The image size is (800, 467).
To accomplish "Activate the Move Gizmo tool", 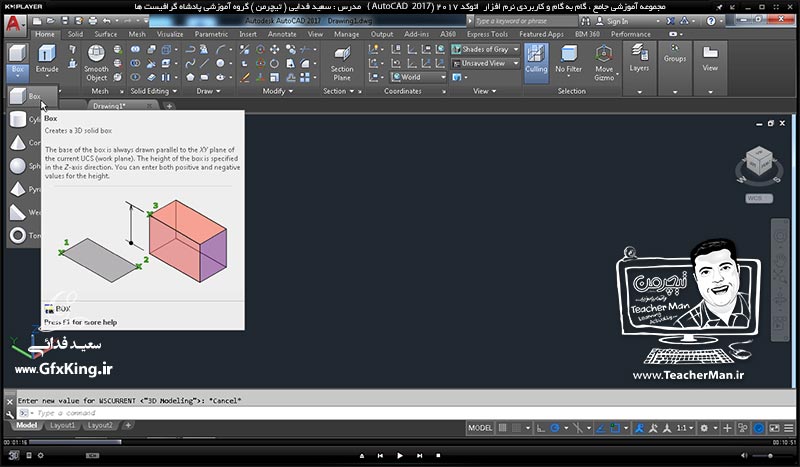I will tap(604, 63).
